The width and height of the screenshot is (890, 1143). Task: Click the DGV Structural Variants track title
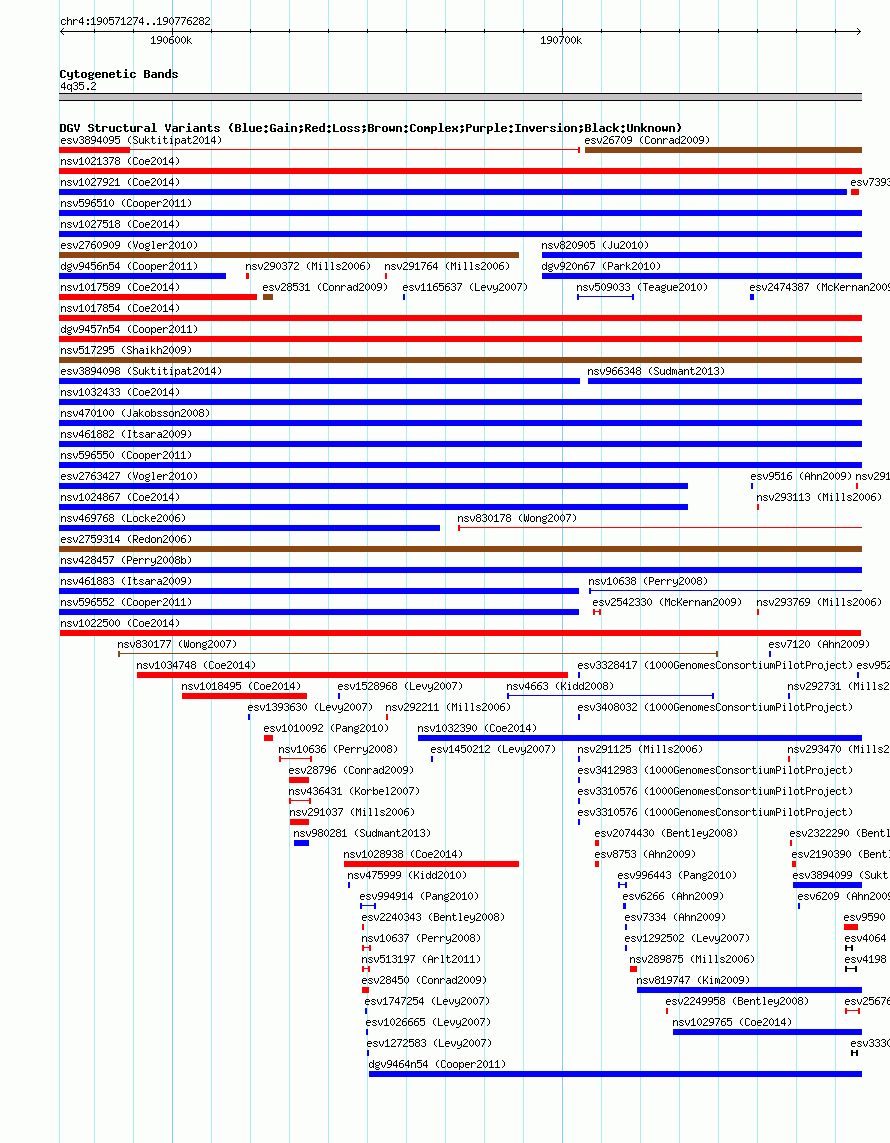(x=370, y=128)
